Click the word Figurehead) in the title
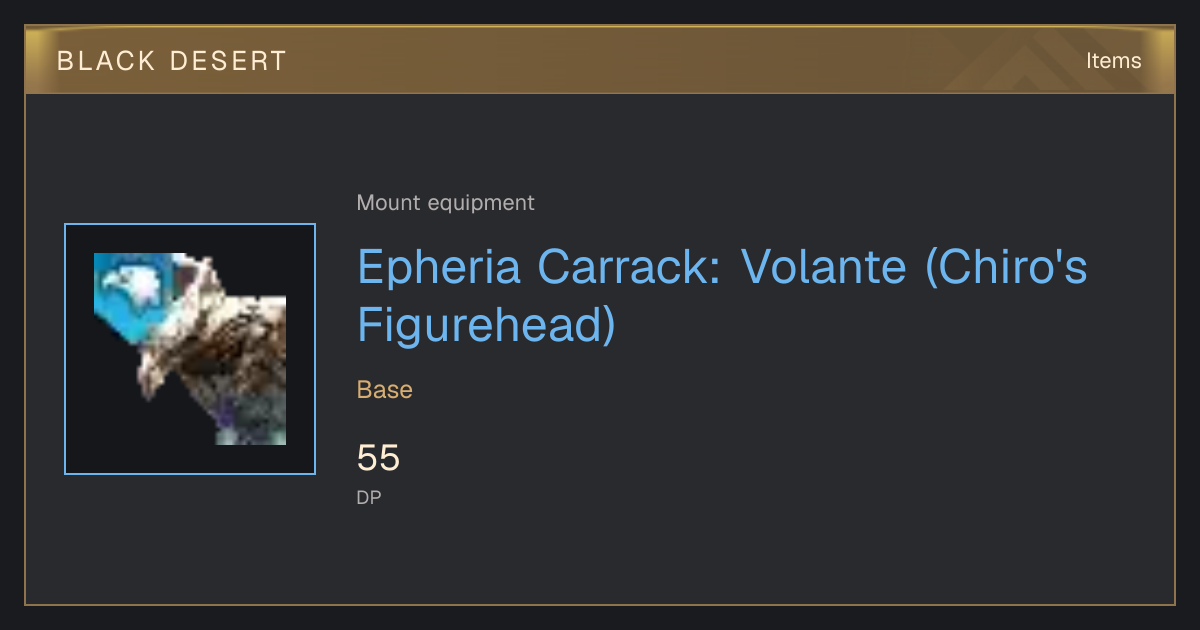 [486, 326]
